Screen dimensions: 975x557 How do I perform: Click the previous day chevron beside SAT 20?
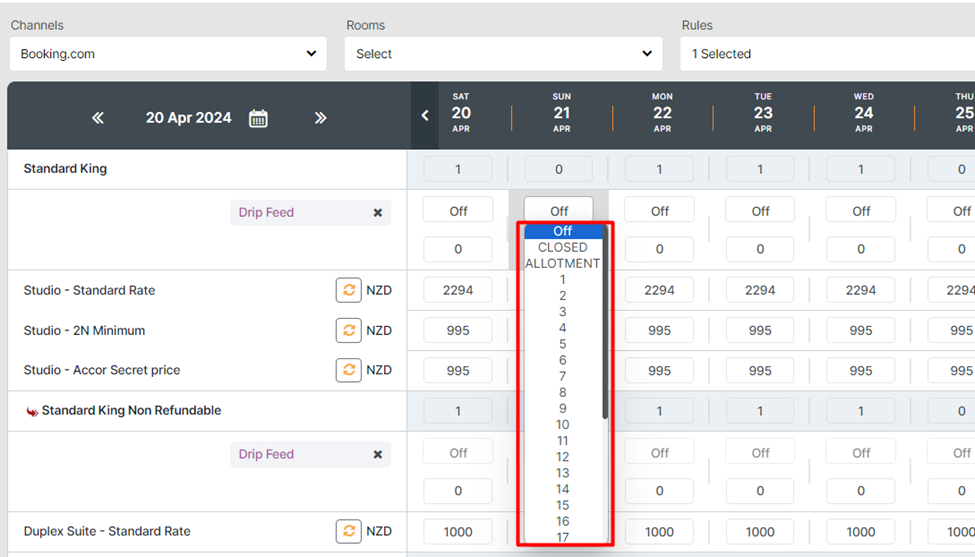[x=425, y=116]
